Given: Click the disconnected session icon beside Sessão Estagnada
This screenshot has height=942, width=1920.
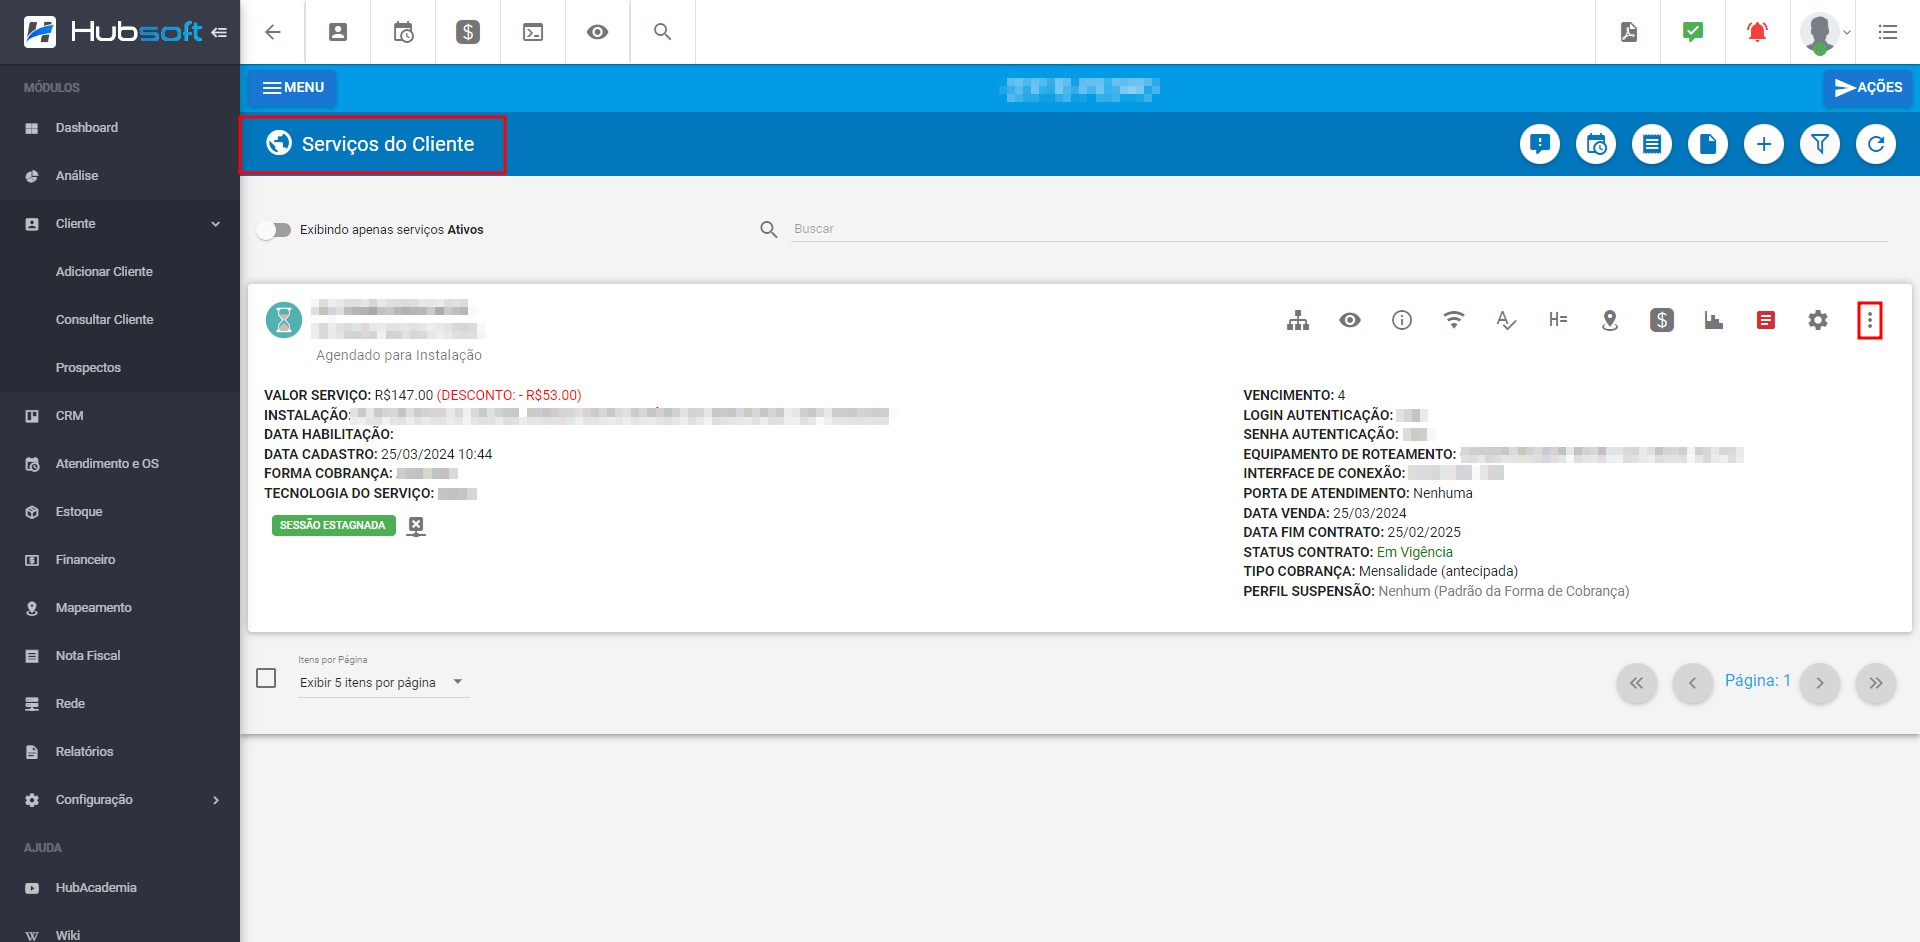Looking at the screenshot, I should click(416, 526).
